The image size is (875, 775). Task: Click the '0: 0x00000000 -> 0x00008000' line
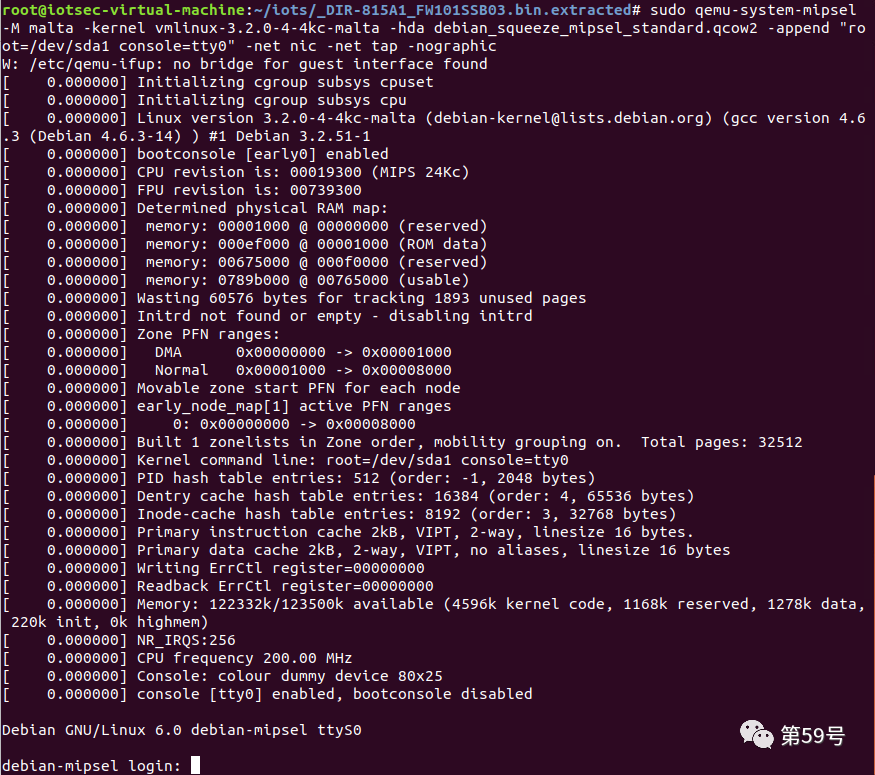(209, 424)
